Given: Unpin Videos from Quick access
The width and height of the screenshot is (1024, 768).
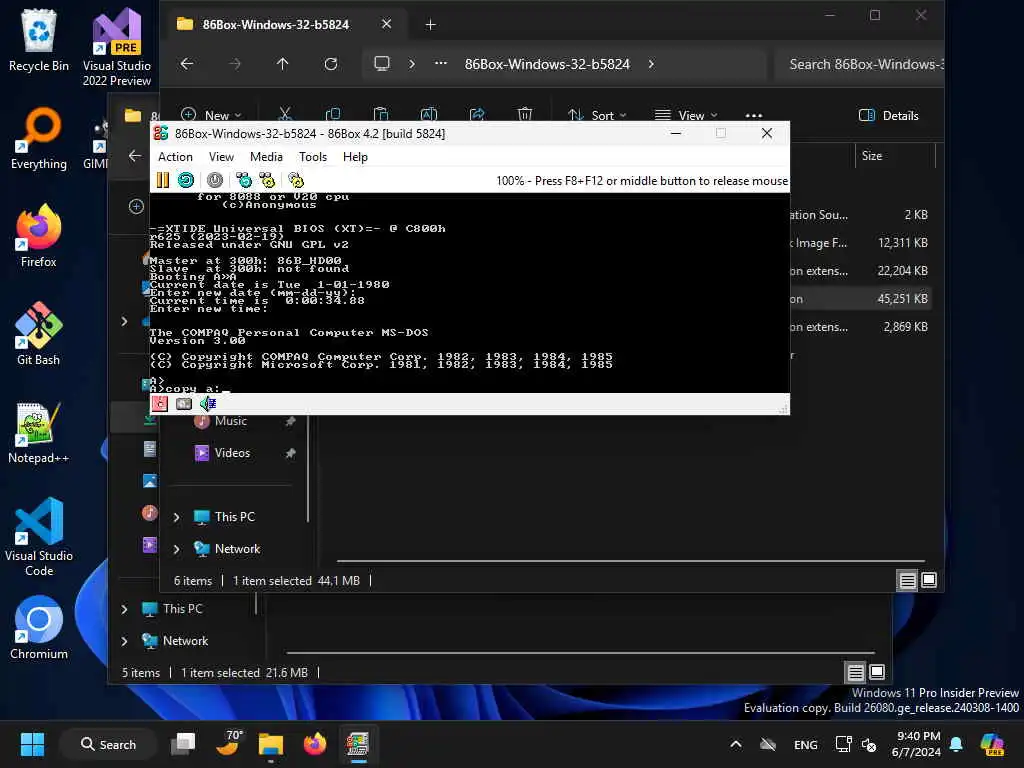Looking at the screenshot, I should tap(291, 453).
